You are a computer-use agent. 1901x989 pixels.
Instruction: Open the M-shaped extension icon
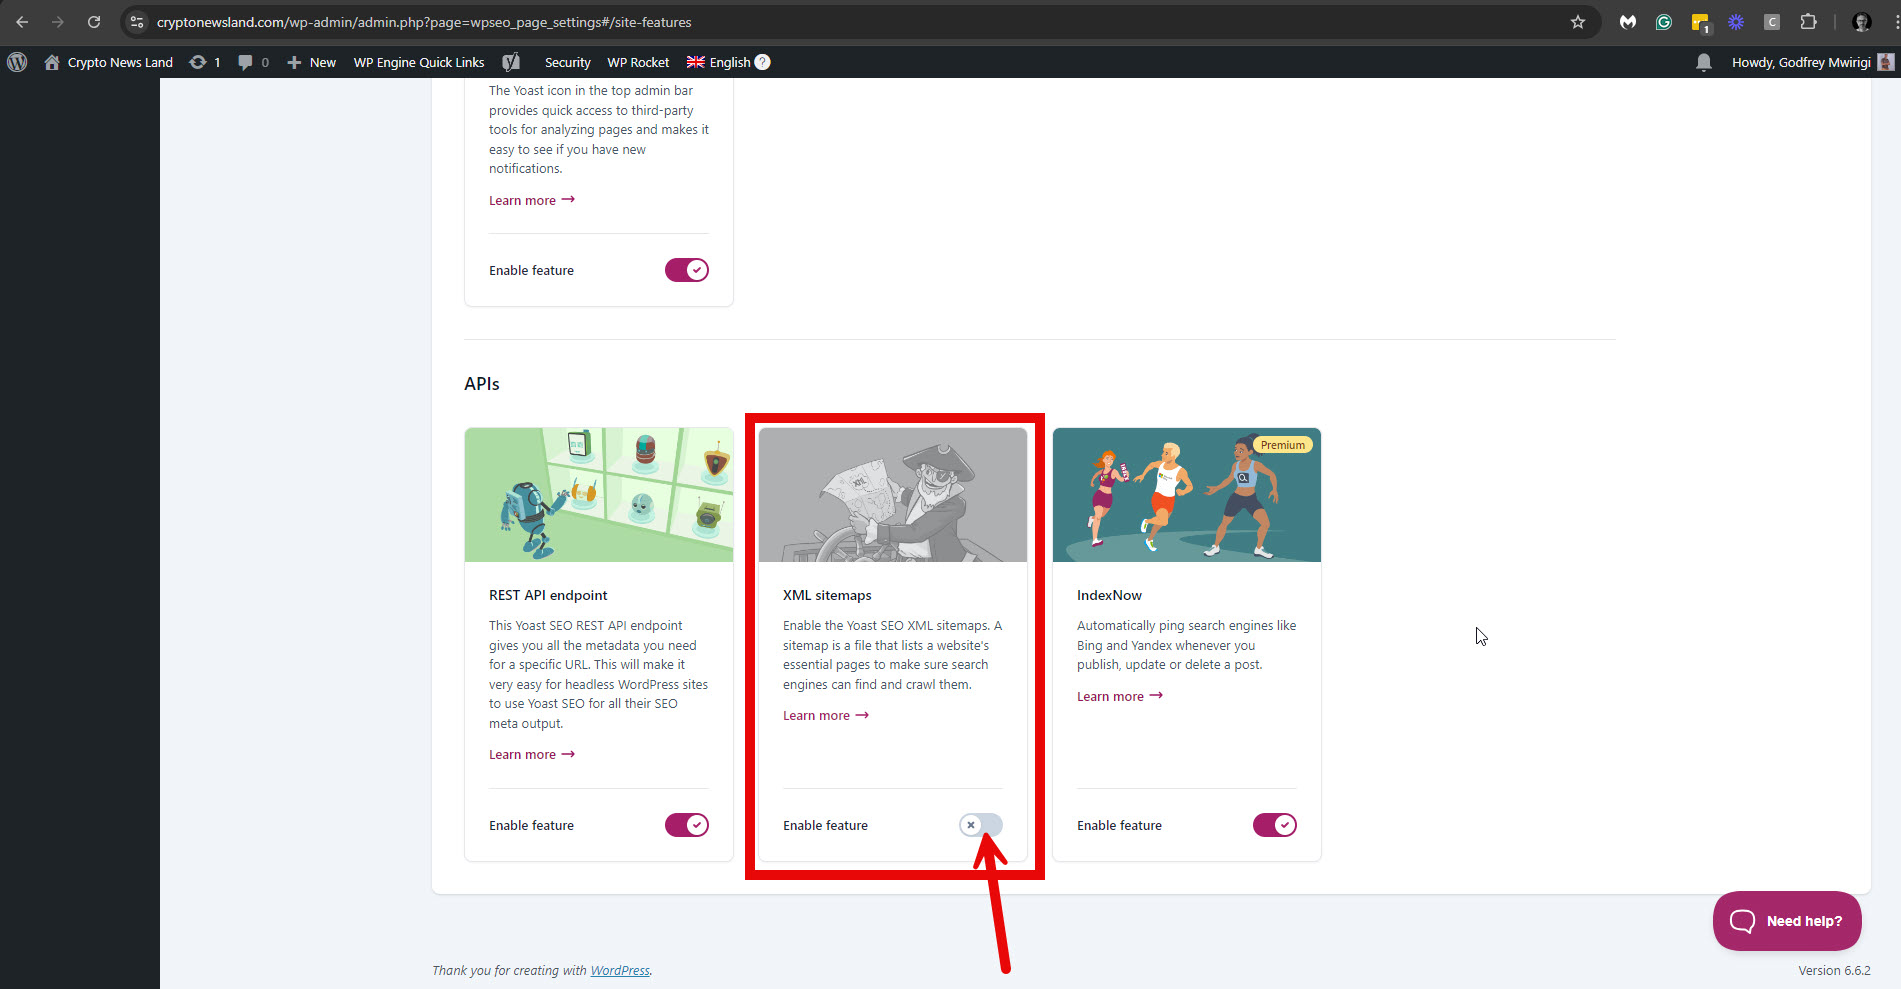coord(1628,22)
